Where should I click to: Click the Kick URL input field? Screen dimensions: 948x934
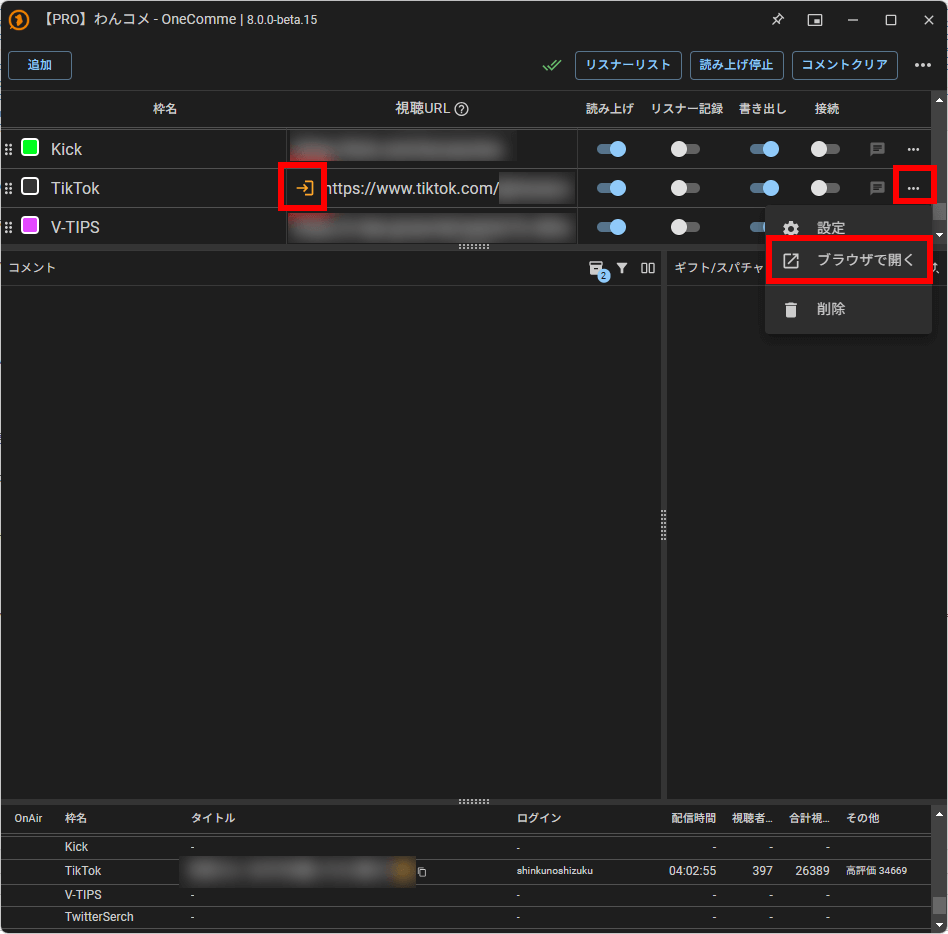(x=432, y=149)
